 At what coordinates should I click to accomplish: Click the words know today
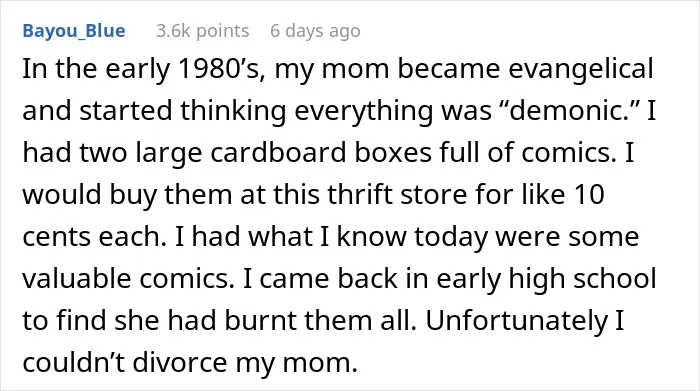pyautogui.click(x=412, y=237)
